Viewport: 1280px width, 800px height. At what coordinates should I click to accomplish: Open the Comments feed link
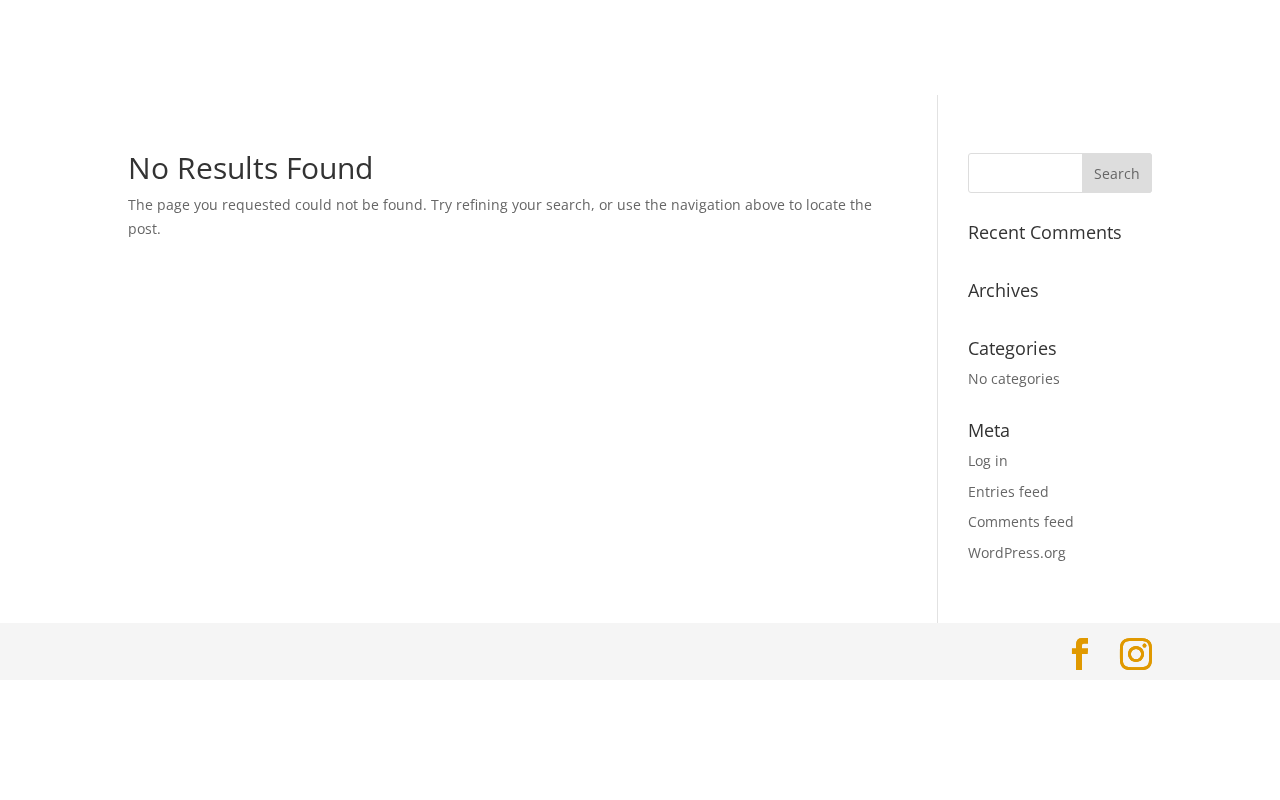[x=1020, y=522]
